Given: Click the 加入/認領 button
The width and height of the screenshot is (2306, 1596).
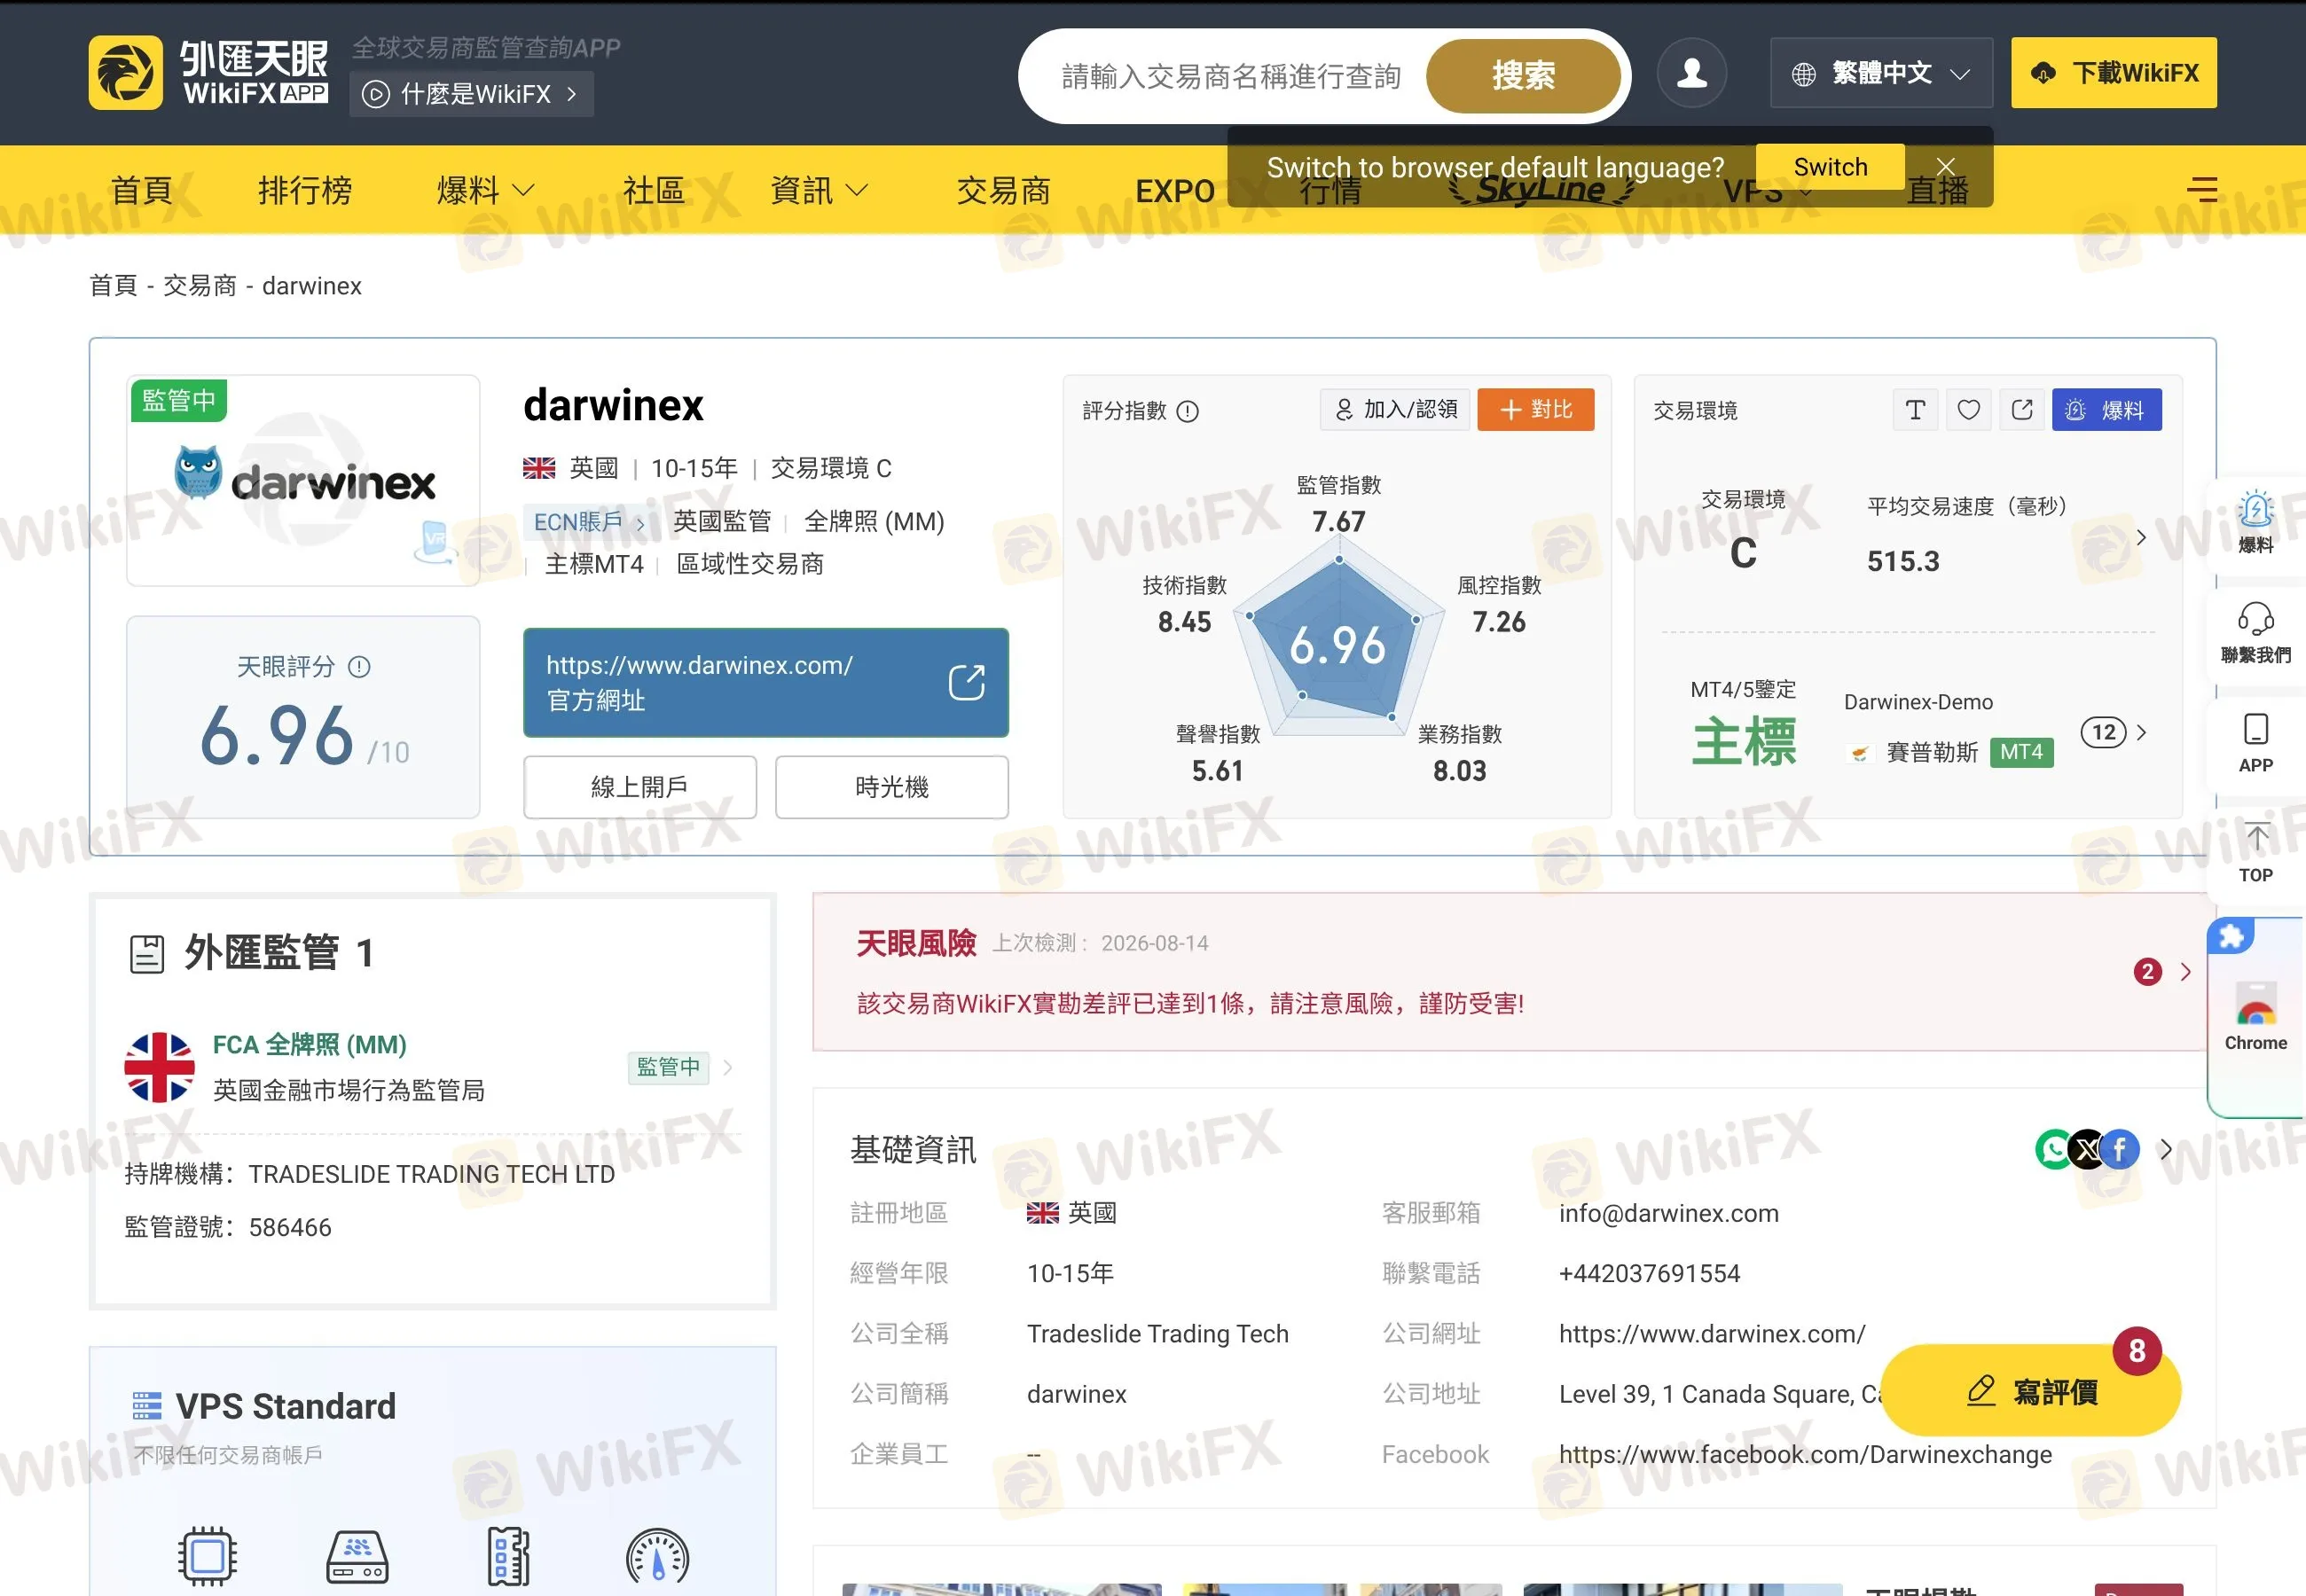Looking at the screenshot, I should (x=1395, y=409).
